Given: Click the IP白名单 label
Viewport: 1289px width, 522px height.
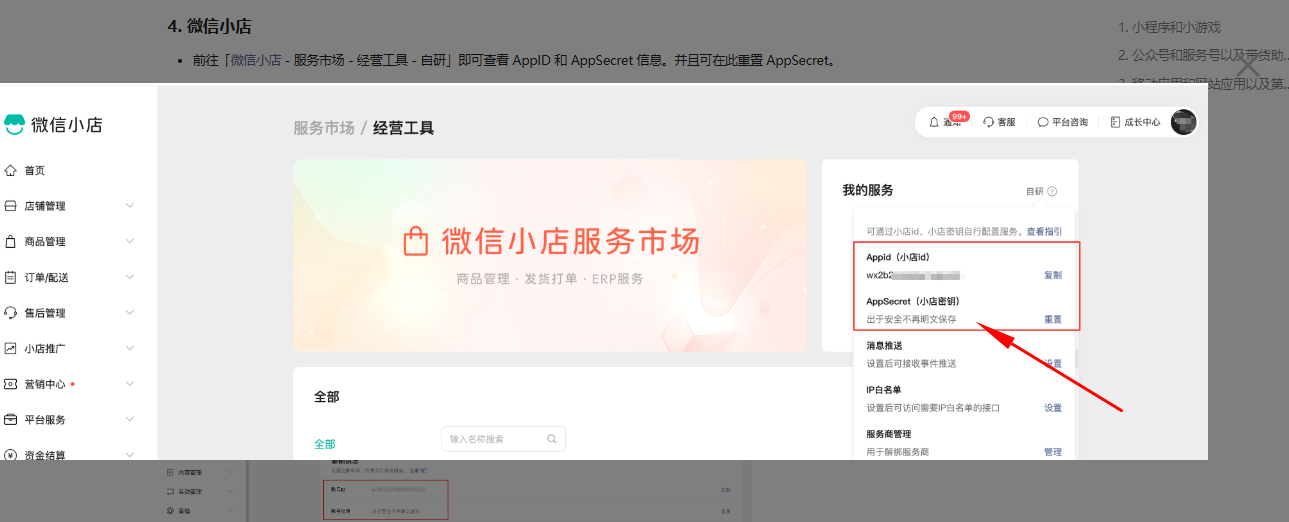Looking at the screenshot, I should (884, 390).
